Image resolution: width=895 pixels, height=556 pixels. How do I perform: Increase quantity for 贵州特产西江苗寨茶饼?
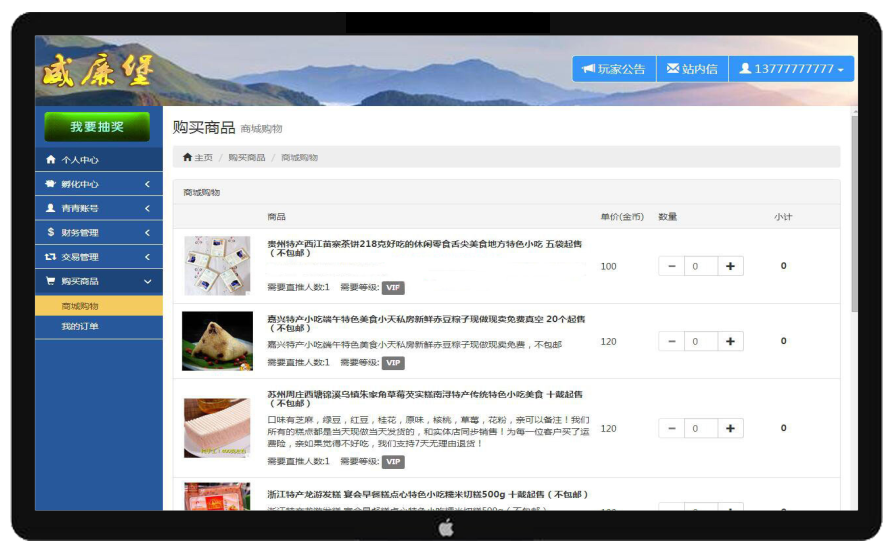click(x=730, y=266)
